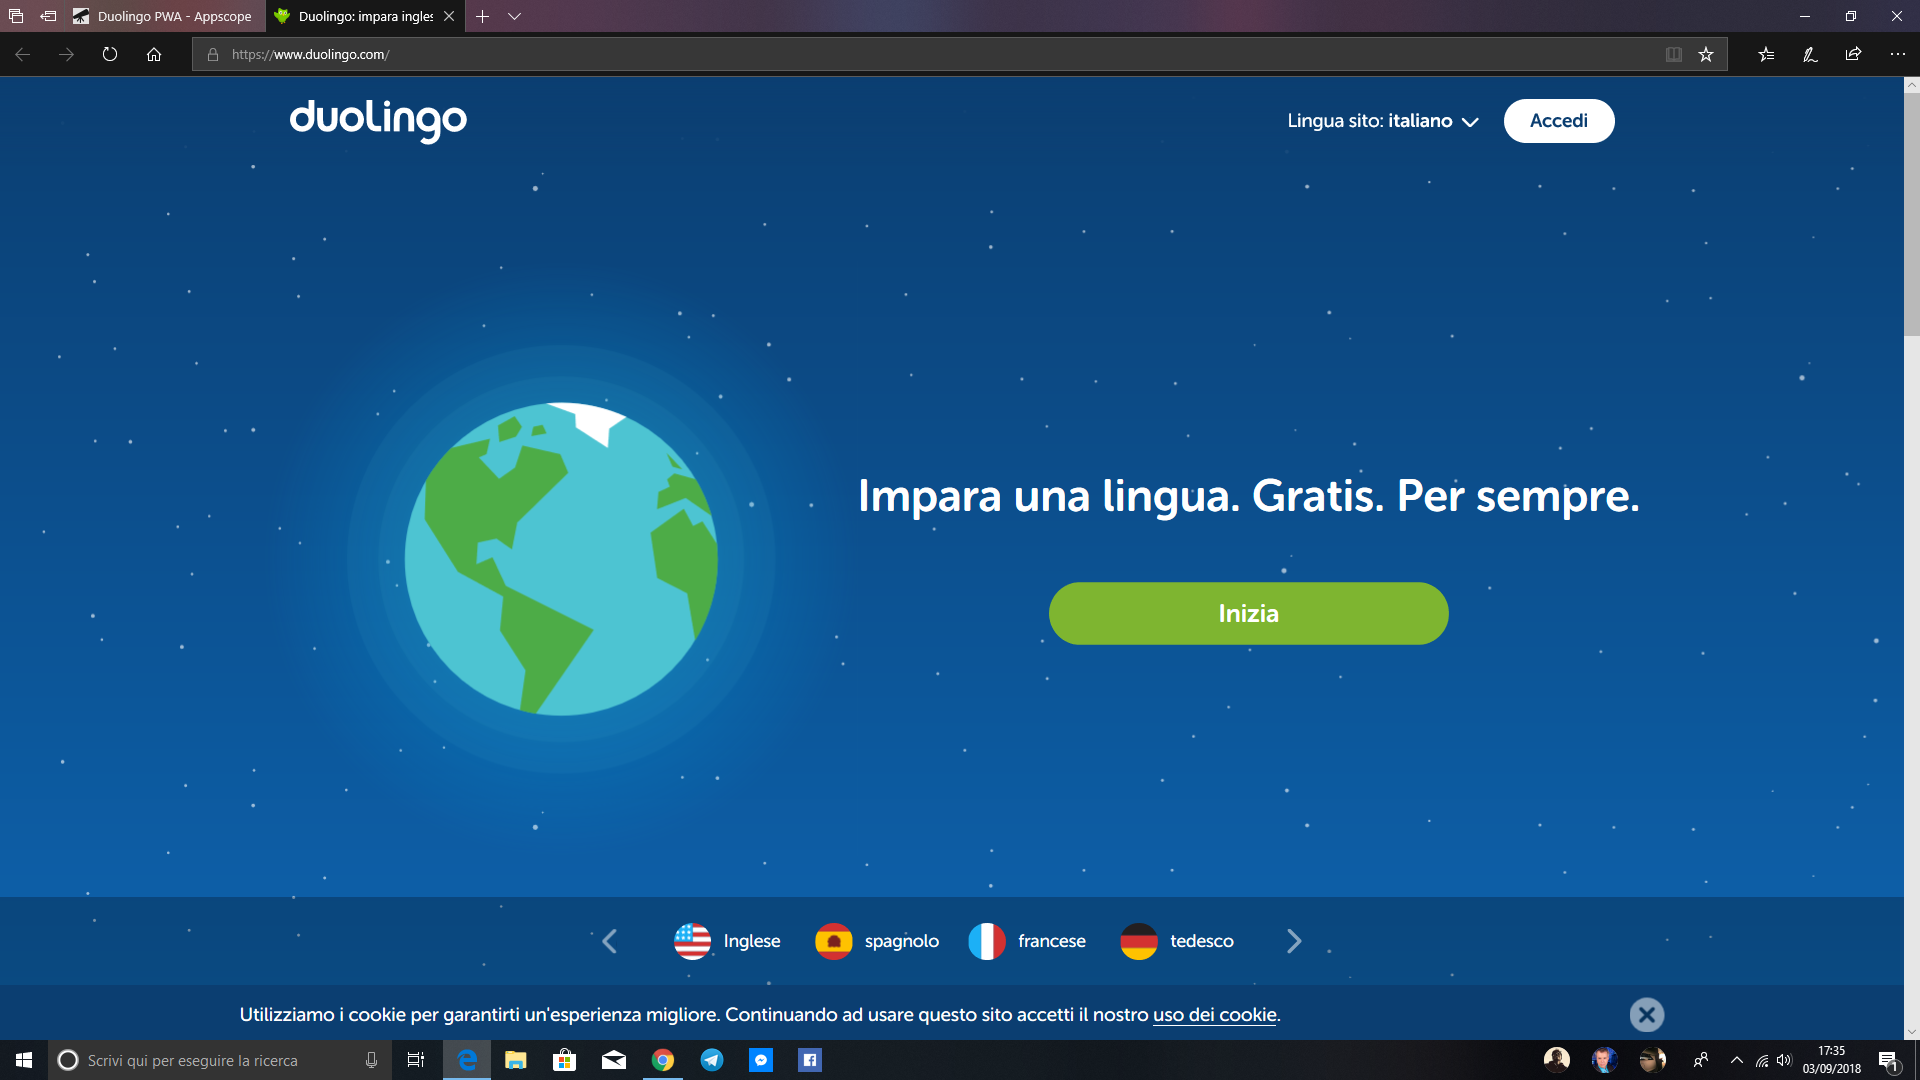Show tabs you've set aside
This screenshot has width=1920, height=1080.
point(16,16)
